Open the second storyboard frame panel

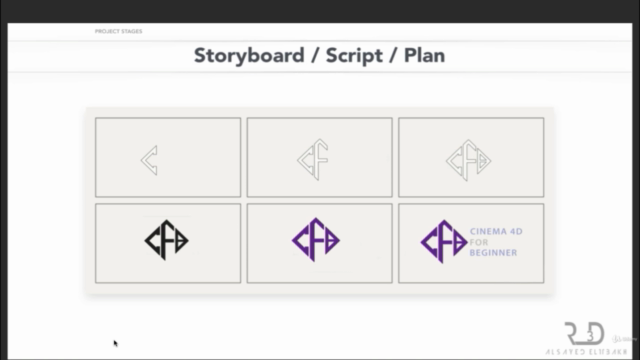[320, 158]
